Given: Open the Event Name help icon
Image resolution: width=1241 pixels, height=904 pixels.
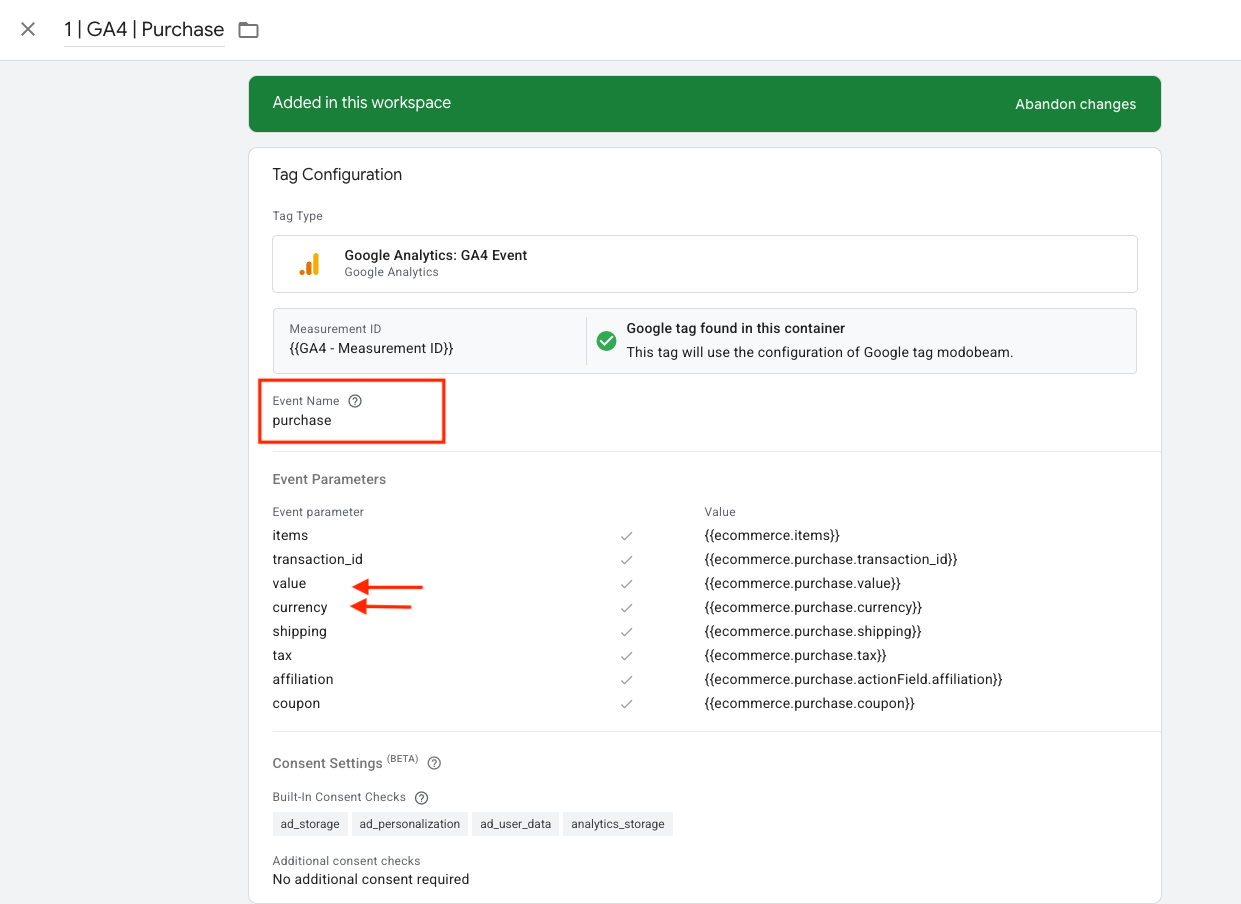Looking at the screenshot, I should tap(355, 401).
